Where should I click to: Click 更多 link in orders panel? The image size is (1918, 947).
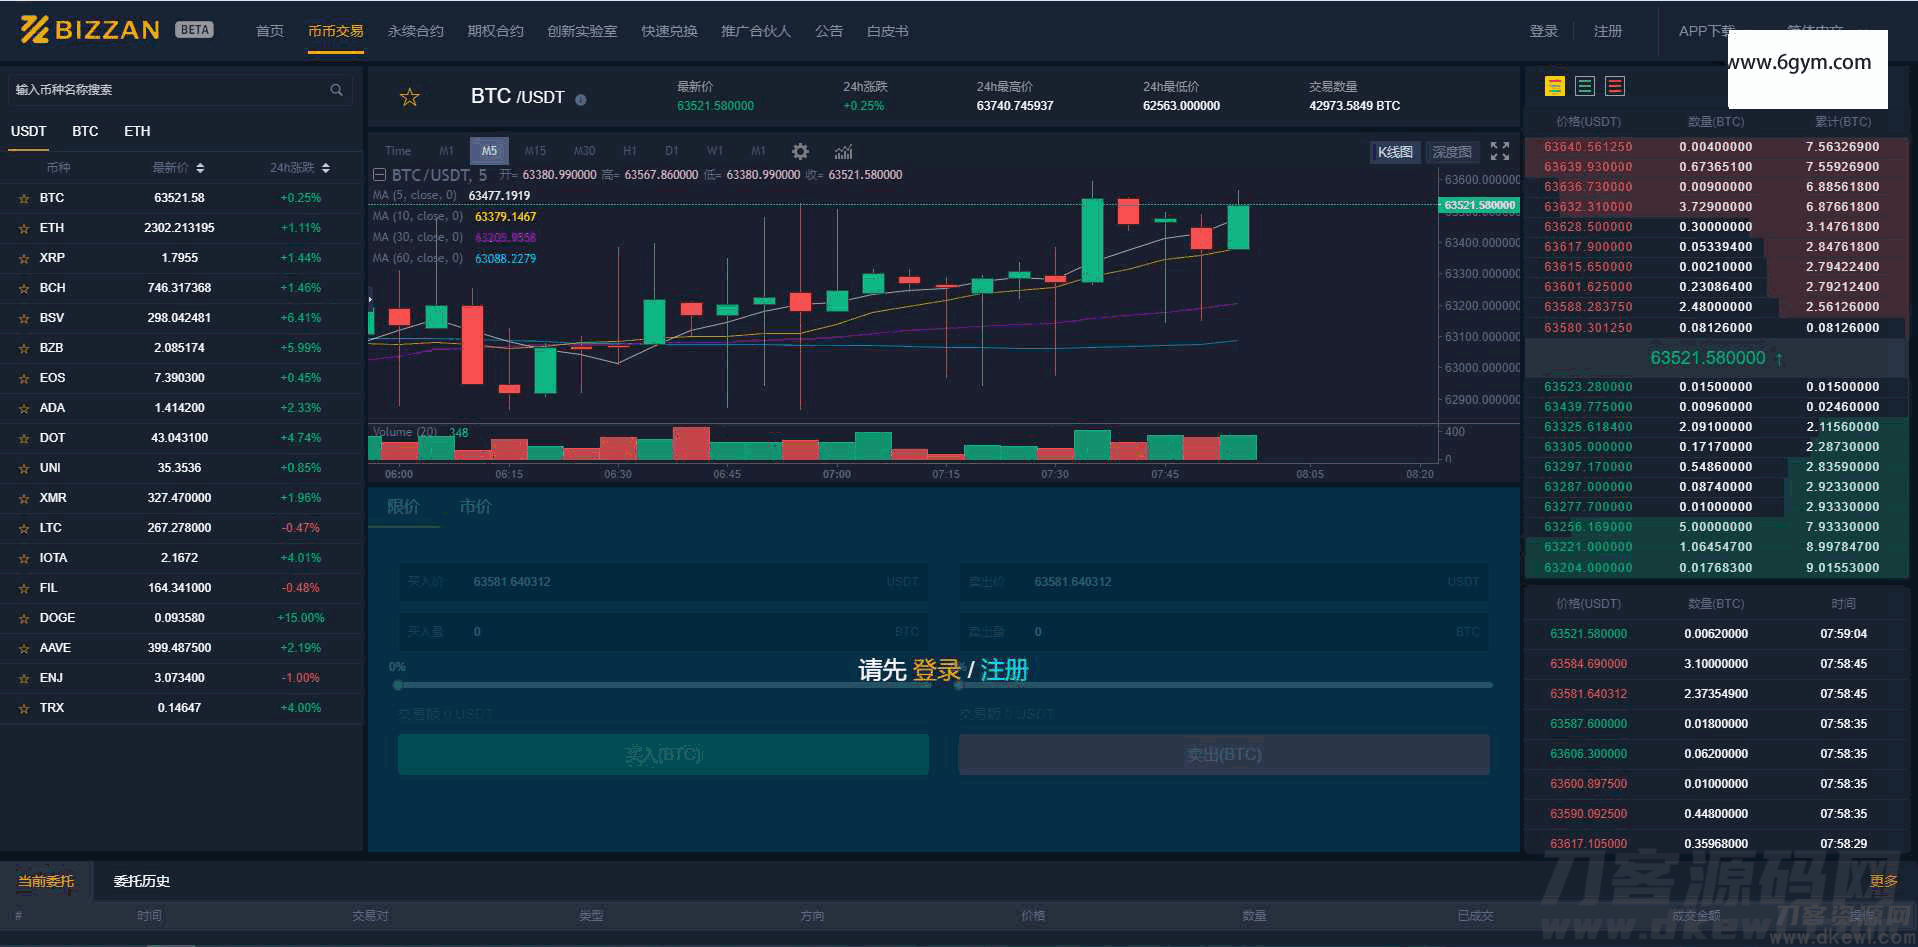tap(1883, 881)
